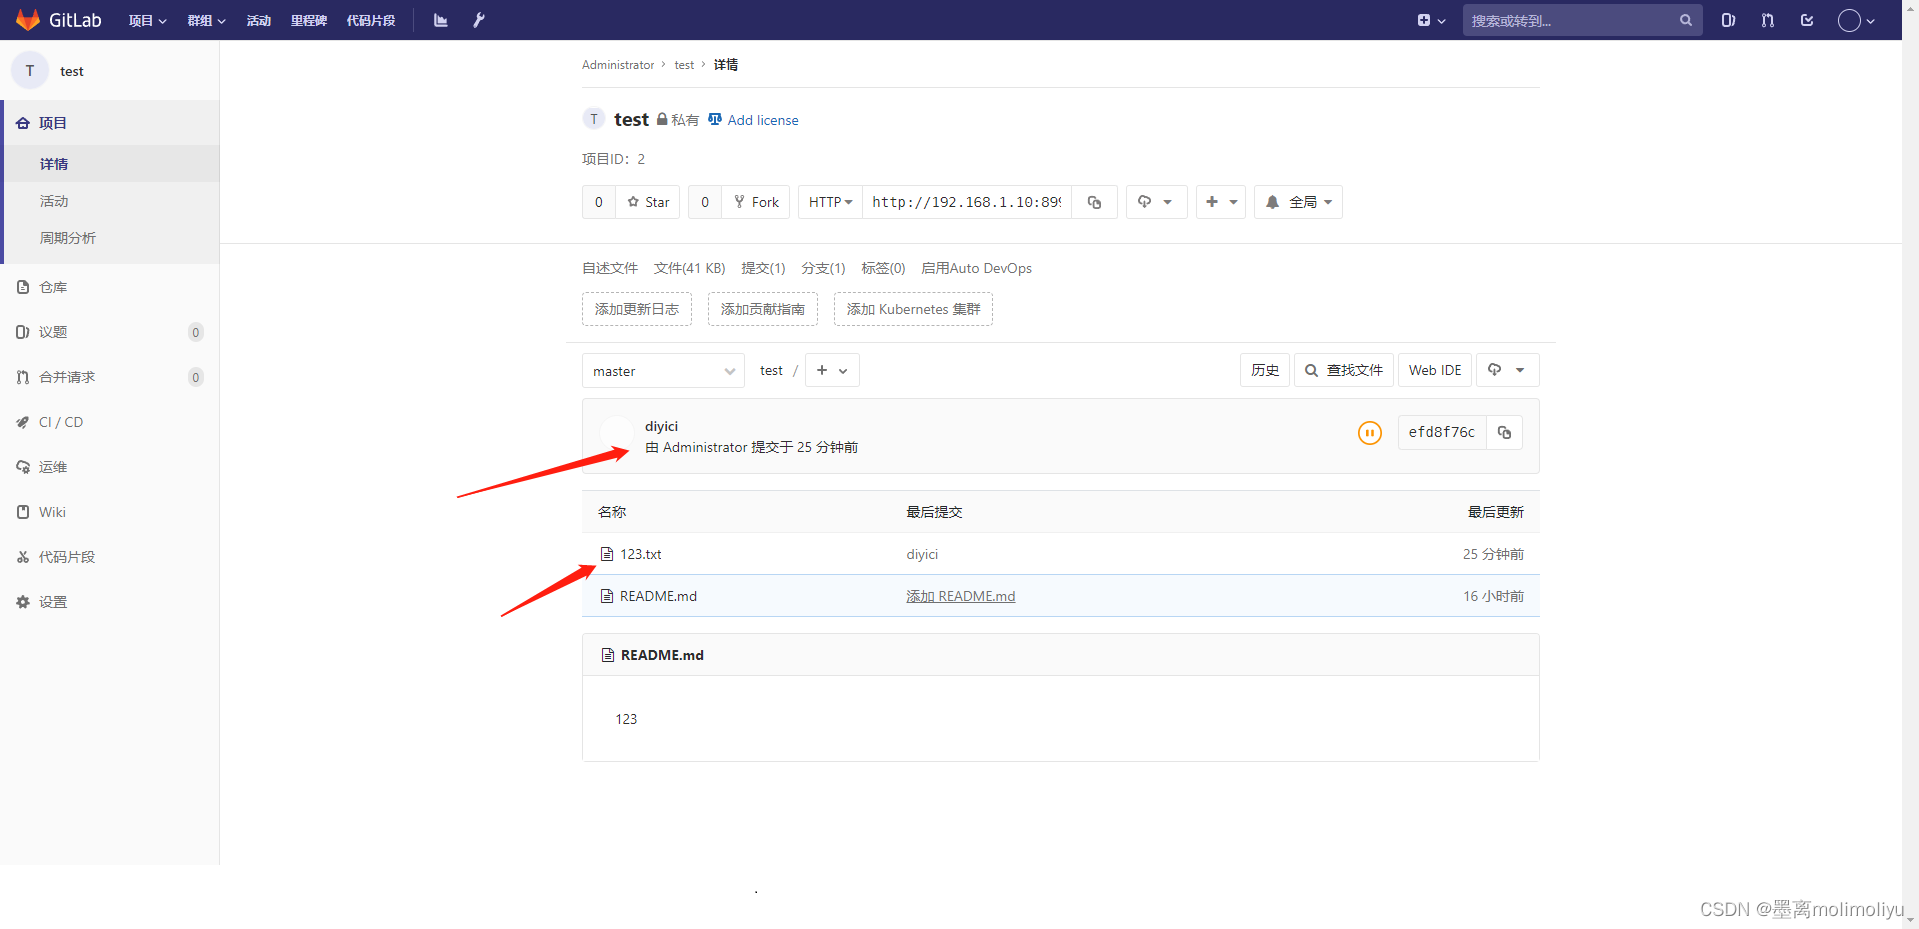Open 分支(1) link

[823, 268]
